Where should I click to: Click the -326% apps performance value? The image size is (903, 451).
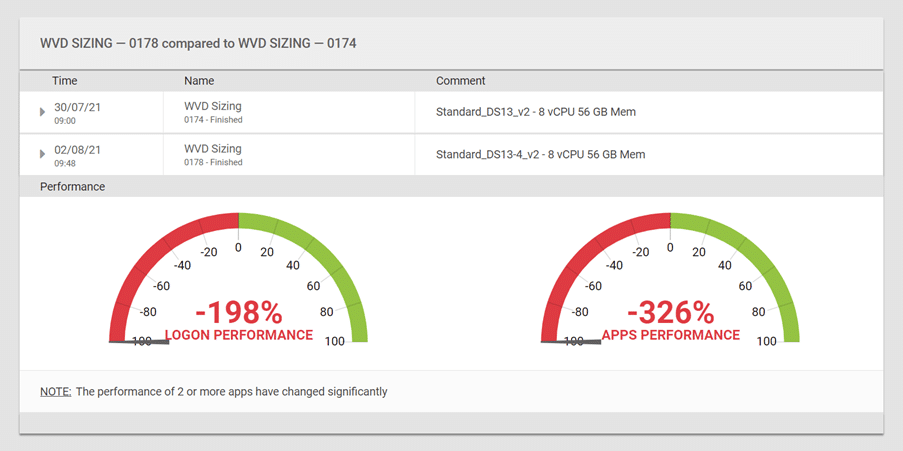coord(670,313)
